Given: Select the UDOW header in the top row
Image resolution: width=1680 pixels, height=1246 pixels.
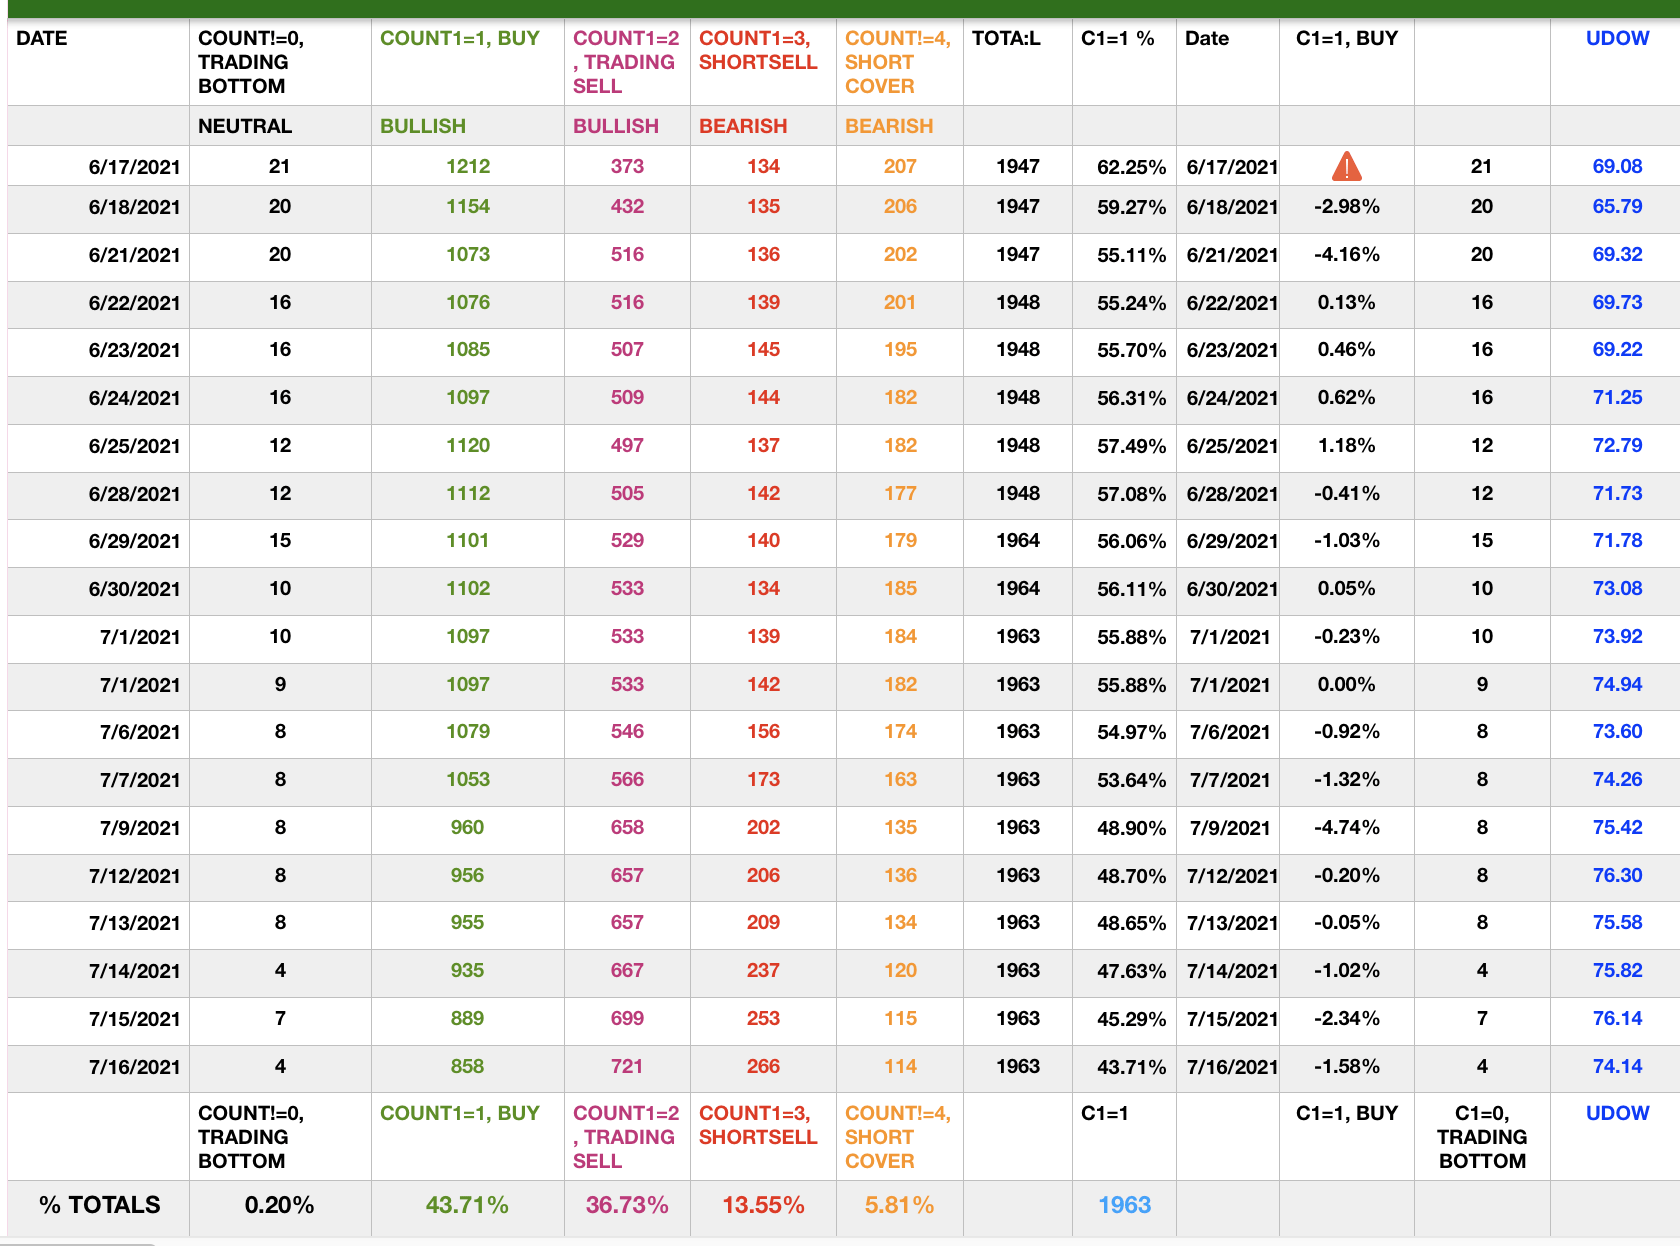Looking at the screenshot, I should tap(1617, 39).
